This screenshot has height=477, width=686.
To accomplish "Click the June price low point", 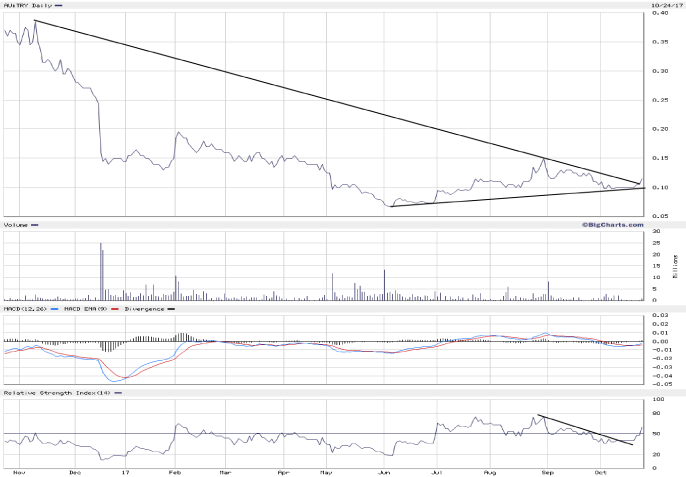I will (391, 206).
